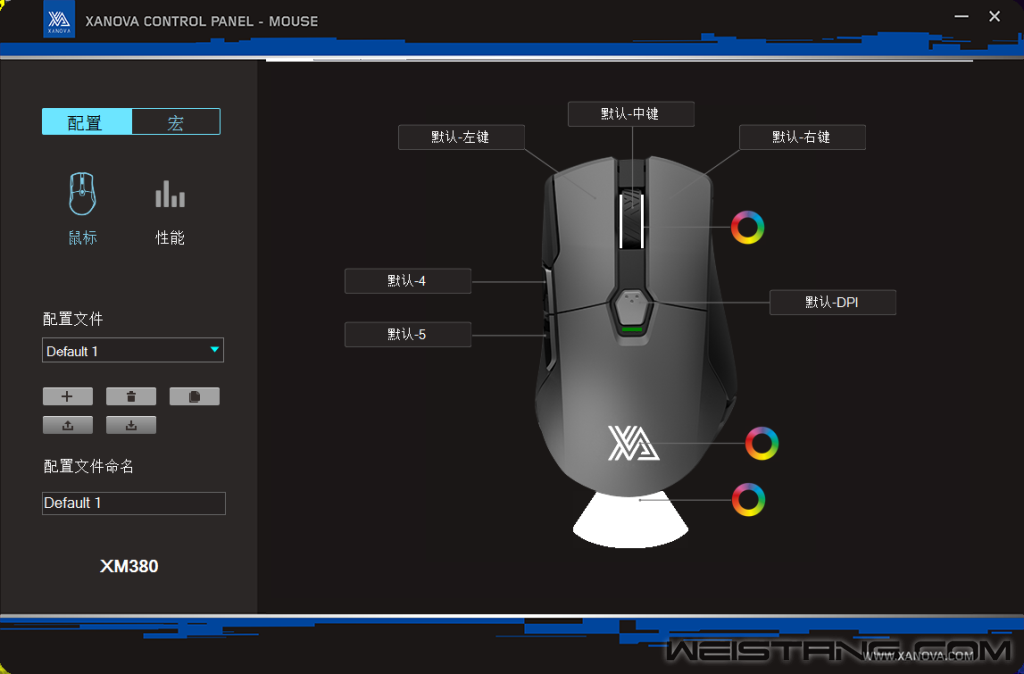Viewport: 1024px width, 674px height.
Task: Export profile using upload arrow button
Action: coord(68,425)
